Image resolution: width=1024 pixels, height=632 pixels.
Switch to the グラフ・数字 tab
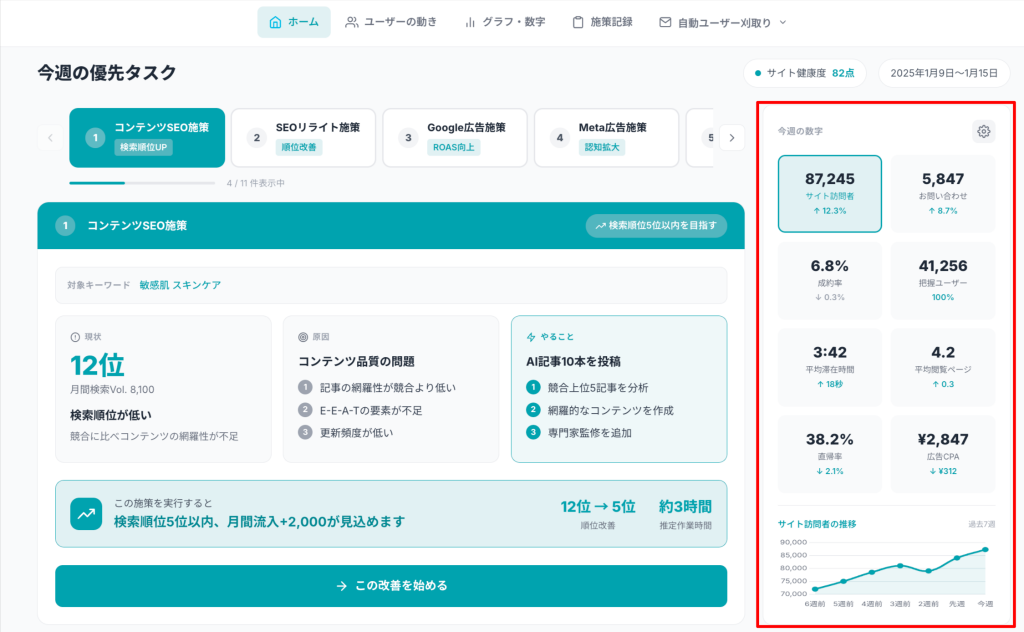tap(505, 22)
